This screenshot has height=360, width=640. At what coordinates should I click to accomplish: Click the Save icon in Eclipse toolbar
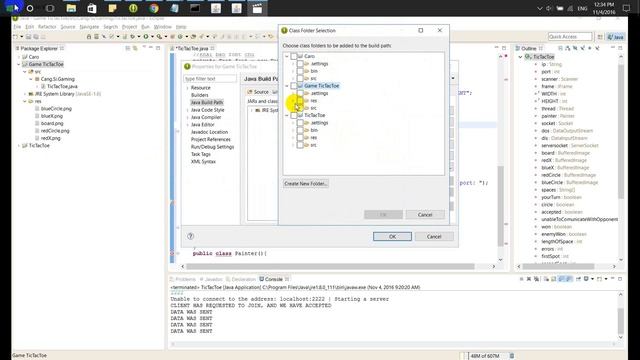[29, 37]
